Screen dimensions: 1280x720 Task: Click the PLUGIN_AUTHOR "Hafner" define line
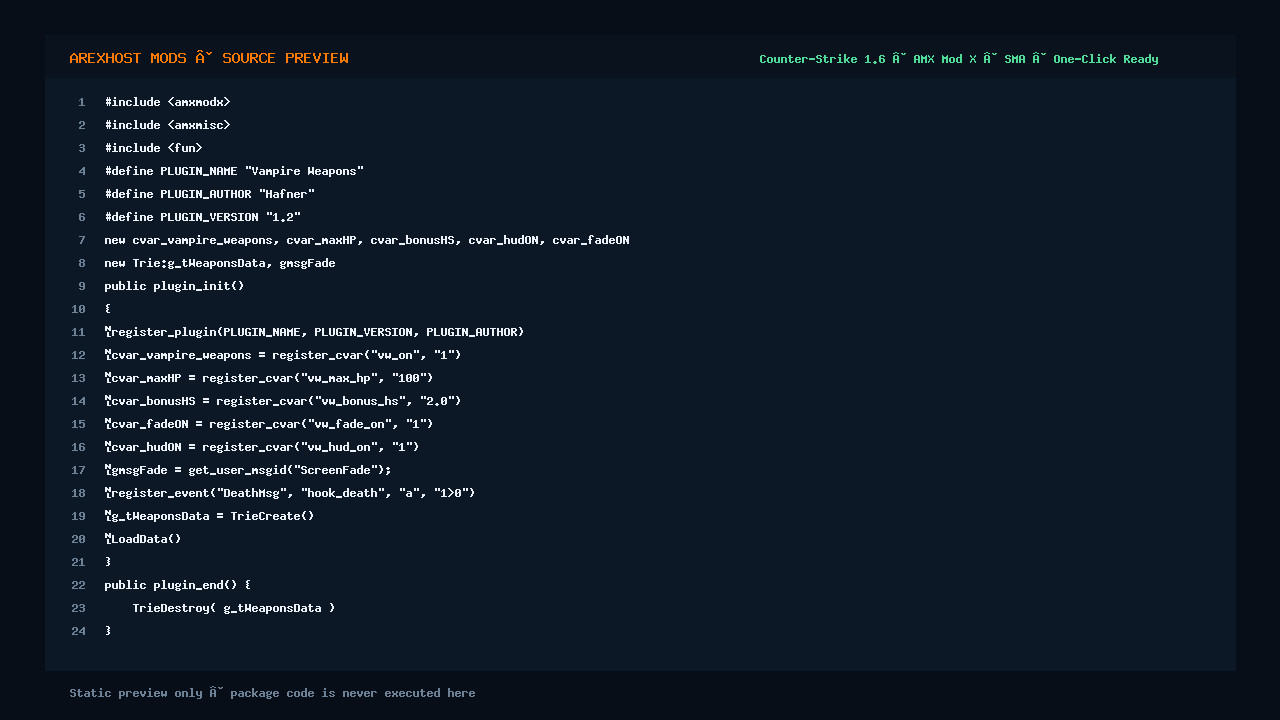click(x=209, y=194)
